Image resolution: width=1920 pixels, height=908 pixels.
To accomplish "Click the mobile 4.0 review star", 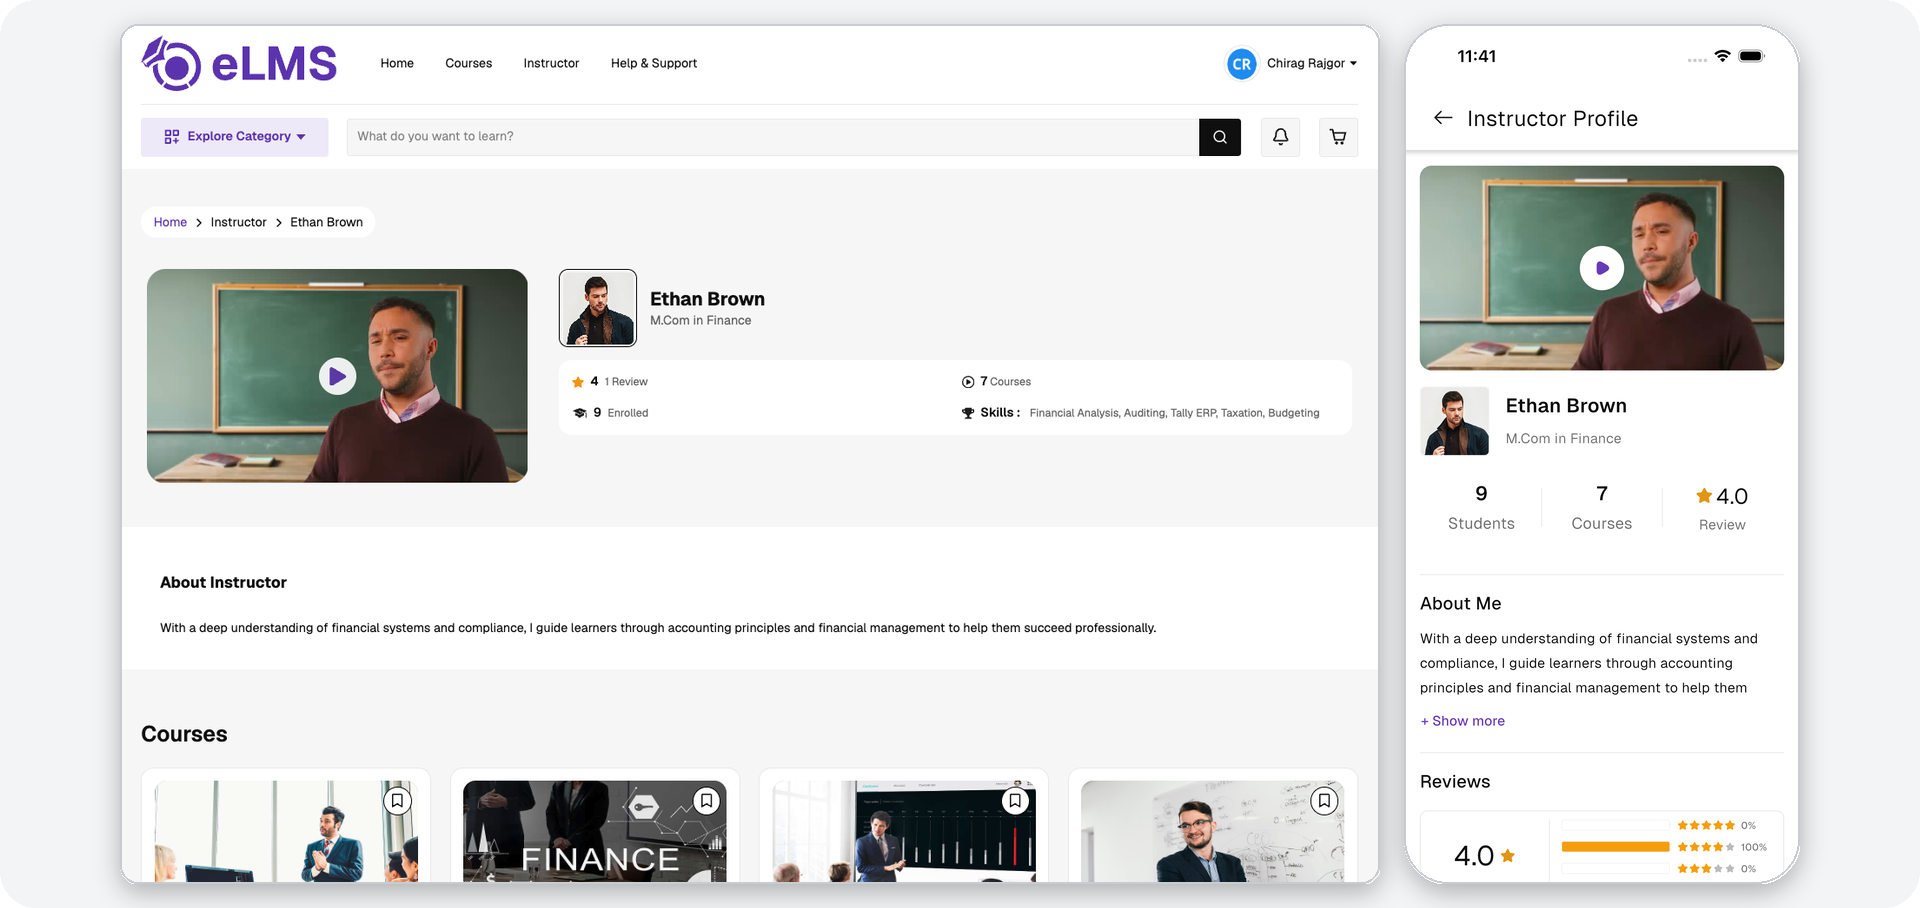I will click(x=1704, y=495).
